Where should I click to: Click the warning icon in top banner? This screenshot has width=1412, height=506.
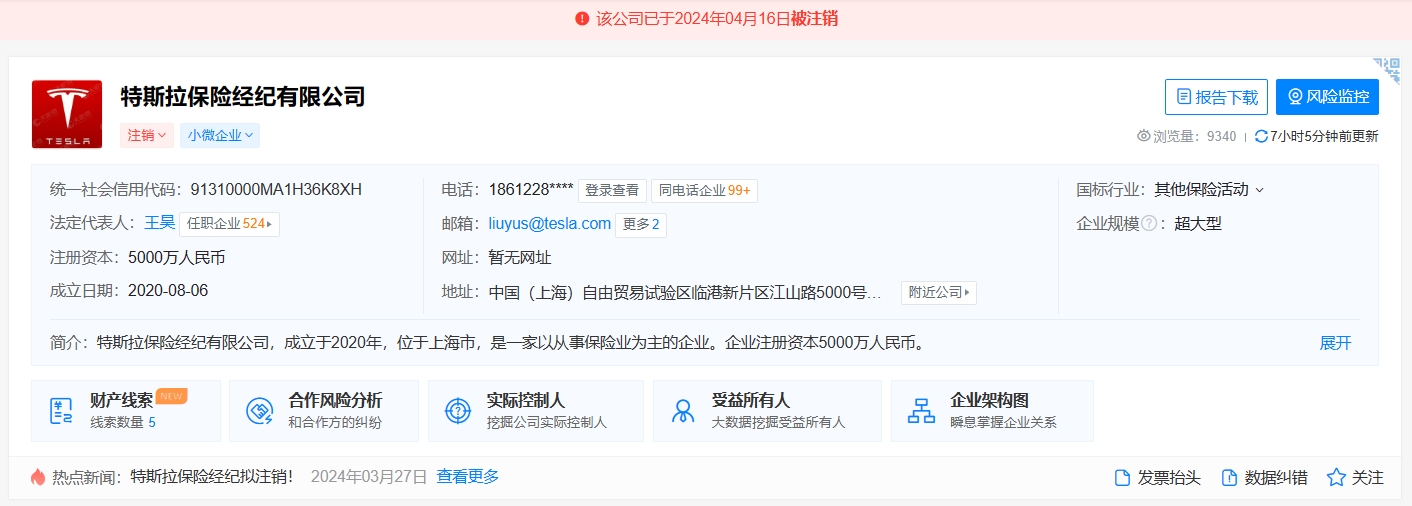[582, 19]
